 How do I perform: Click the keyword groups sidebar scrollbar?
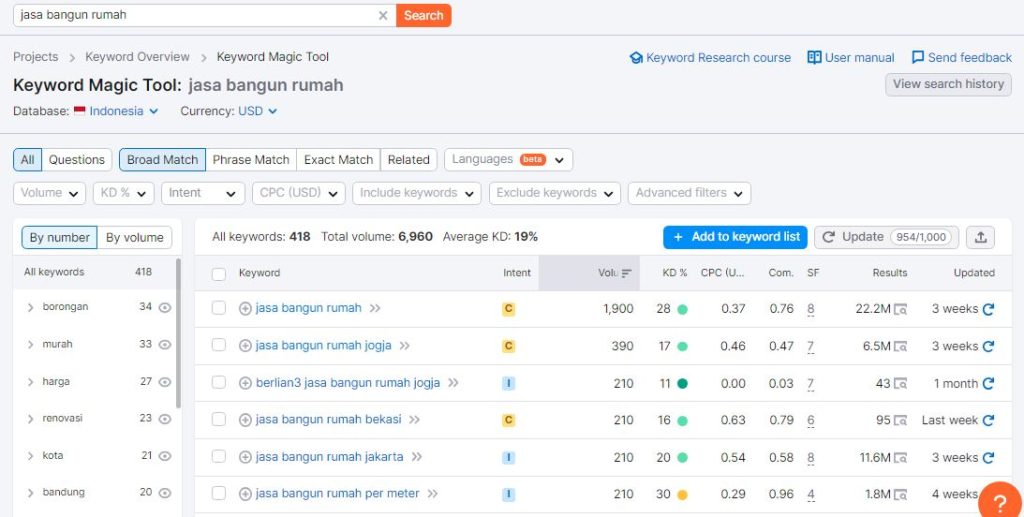[178, 333]
